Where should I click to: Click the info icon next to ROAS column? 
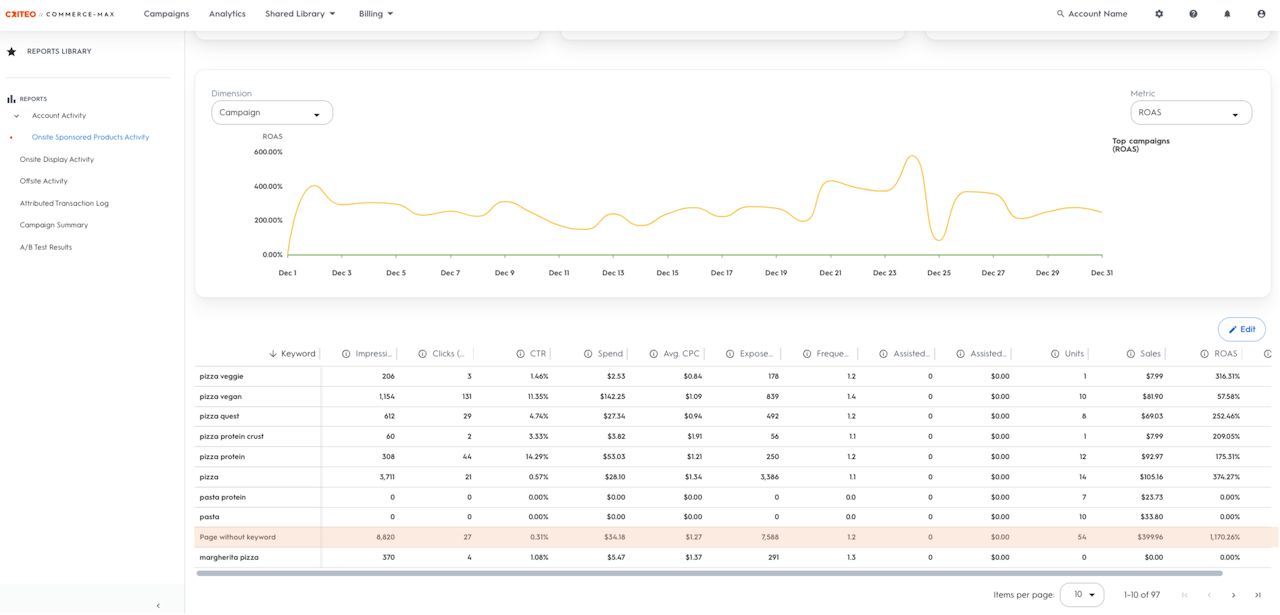tap(1206, 354)
